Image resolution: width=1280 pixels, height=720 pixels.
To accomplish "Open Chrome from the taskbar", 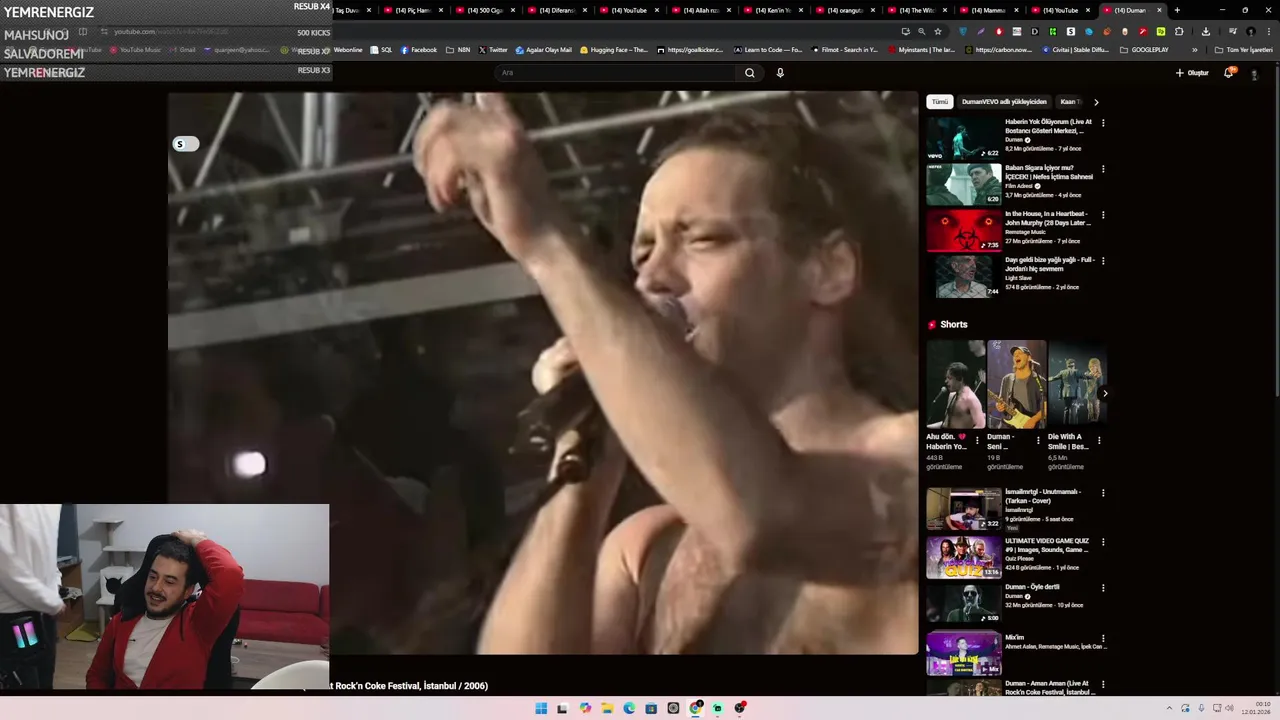I will point(695,708).
